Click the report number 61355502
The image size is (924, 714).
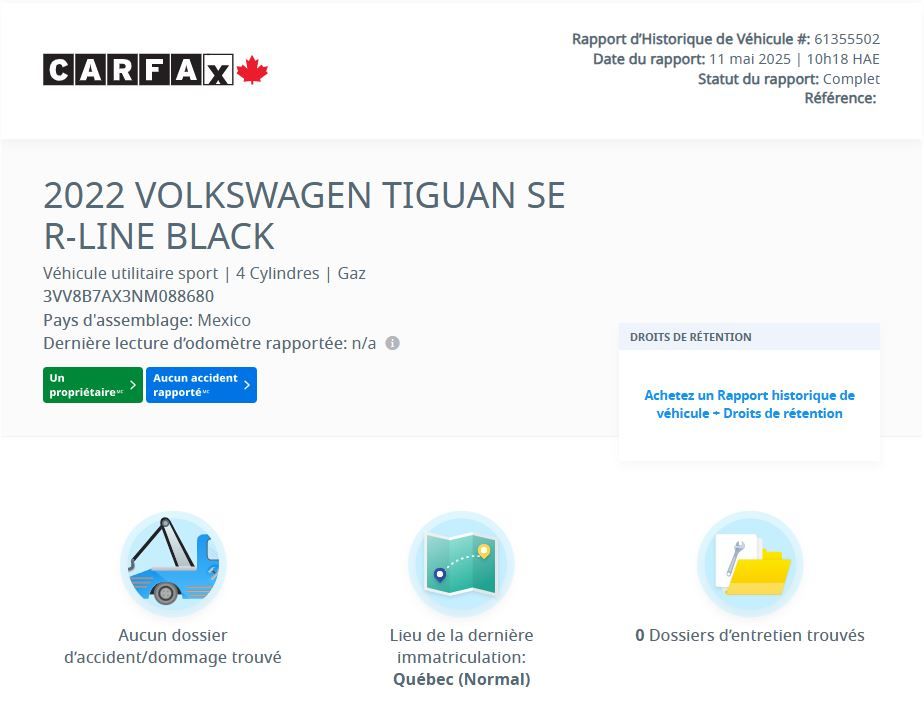pyautogui.click(x=847, y=39)
